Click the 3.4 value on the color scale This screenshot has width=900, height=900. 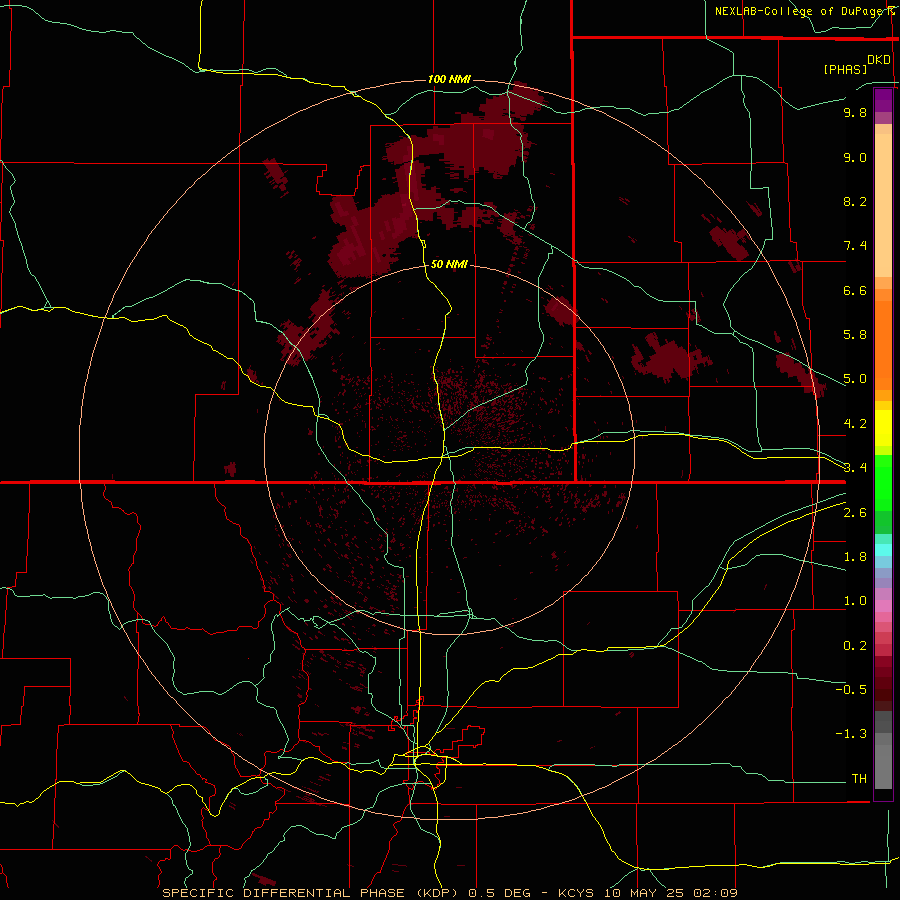[855, 468]
